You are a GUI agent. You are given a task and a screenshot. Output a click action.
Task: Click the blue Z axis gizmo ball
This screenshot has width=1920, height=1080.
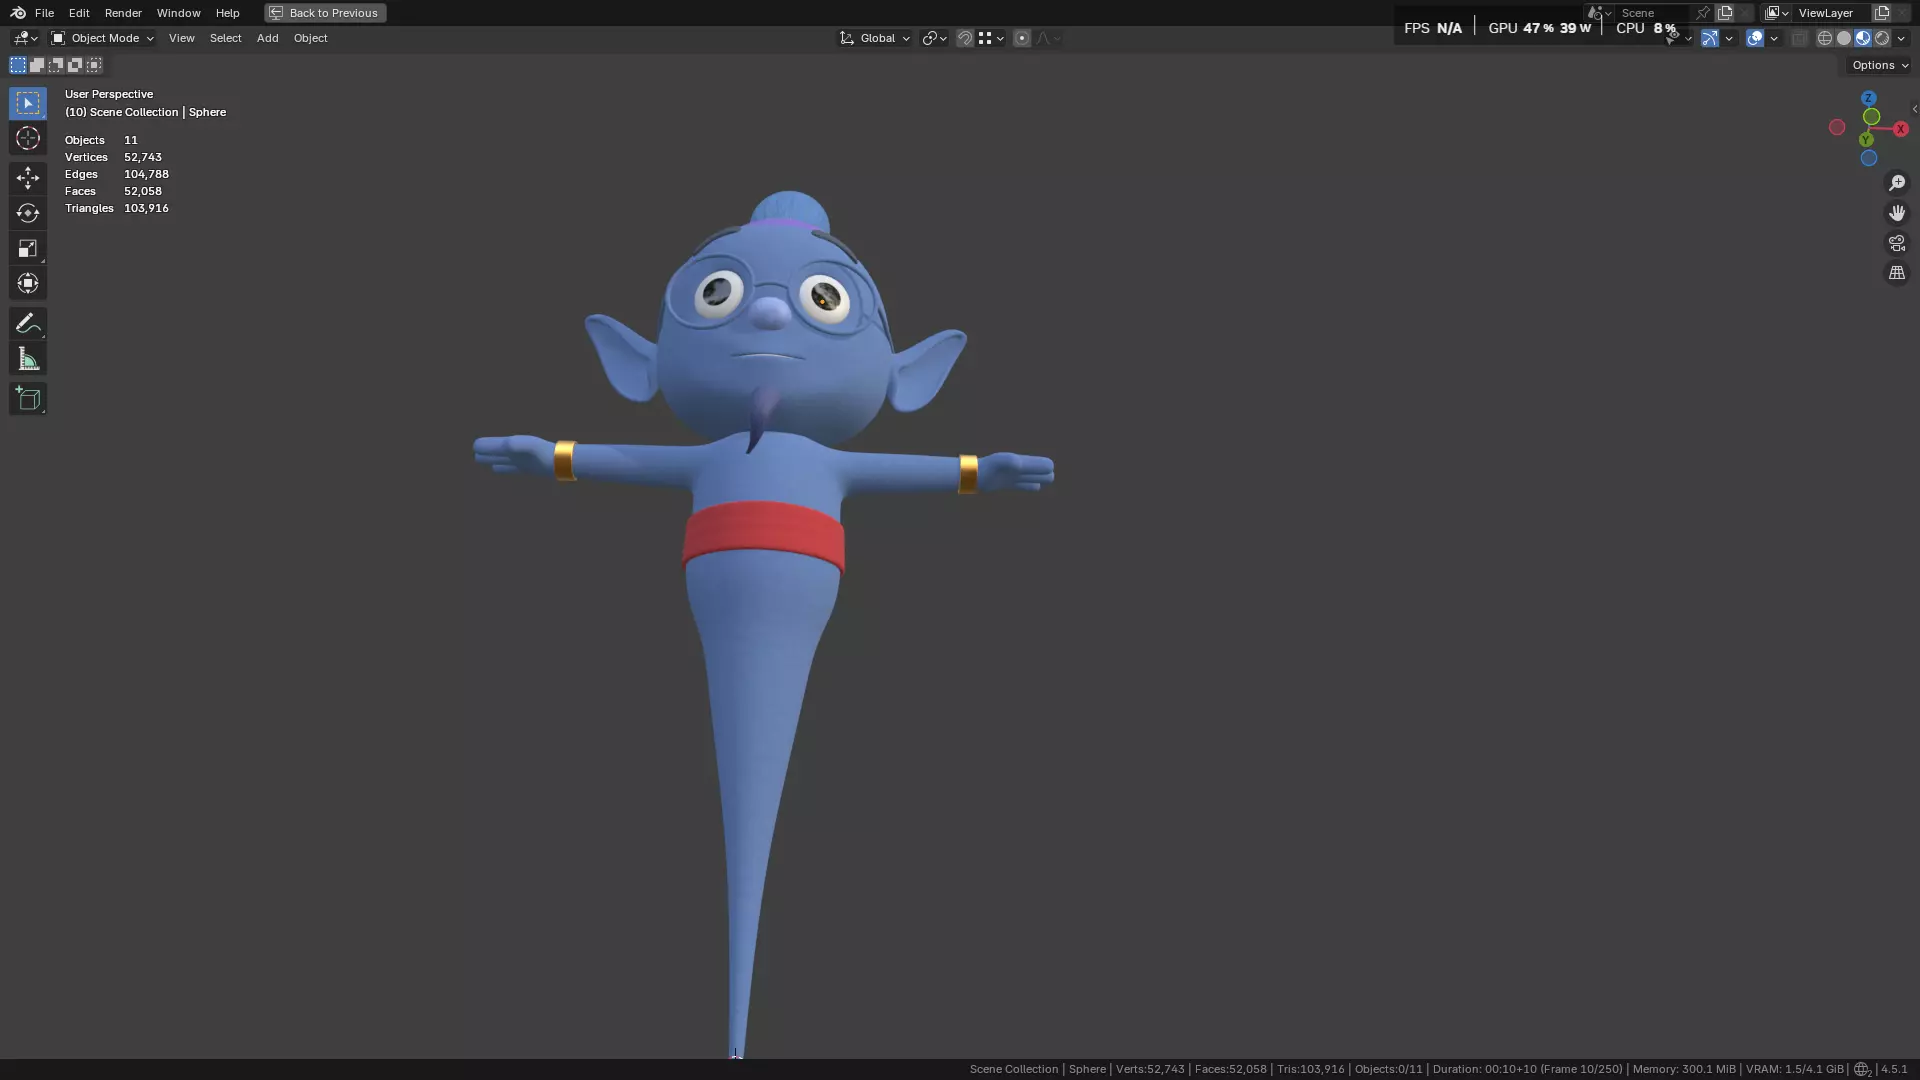tap(1868, 99)
